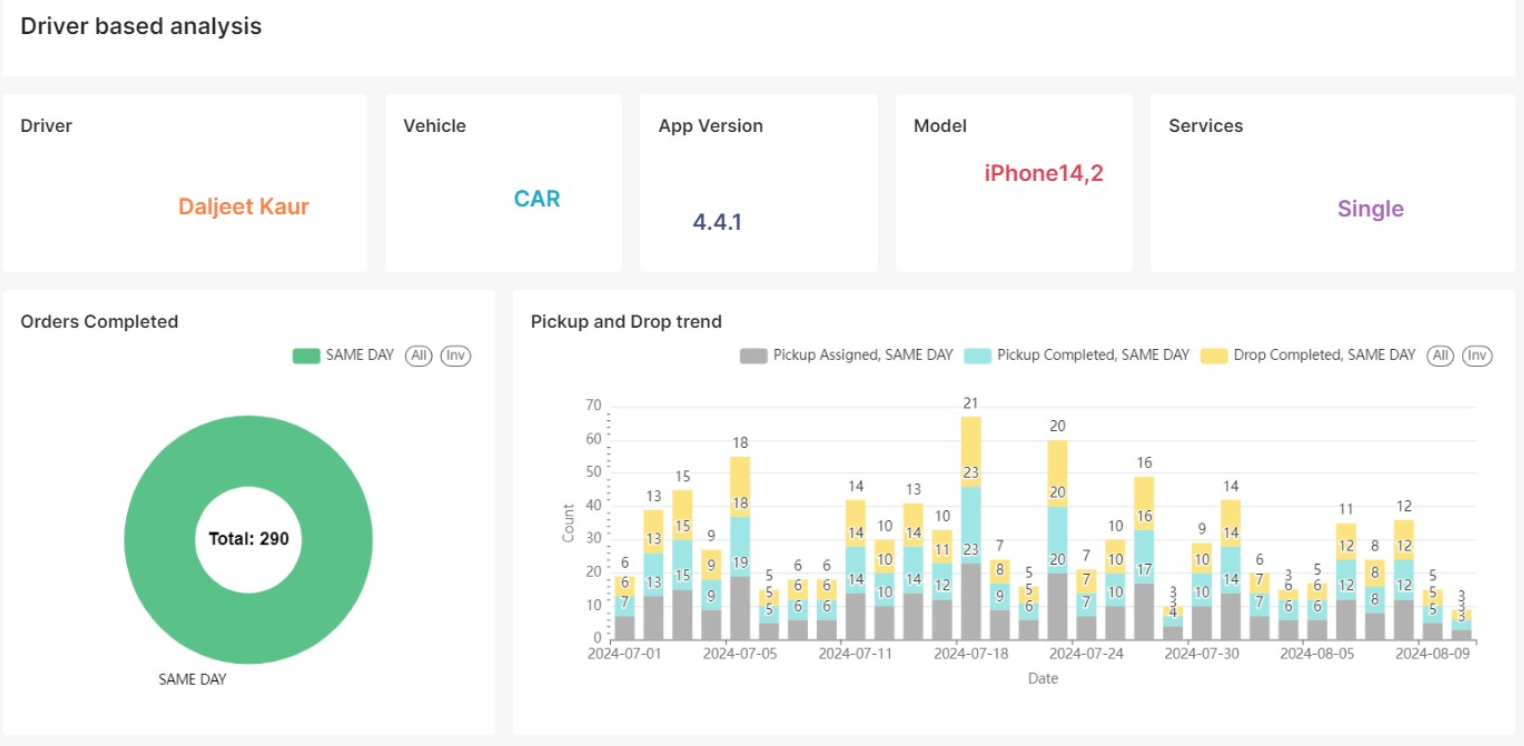Click the x-axis date 2024-07-30
Image resolution: width=1524 pixels, height=746 pixels.
[1201, 653]
